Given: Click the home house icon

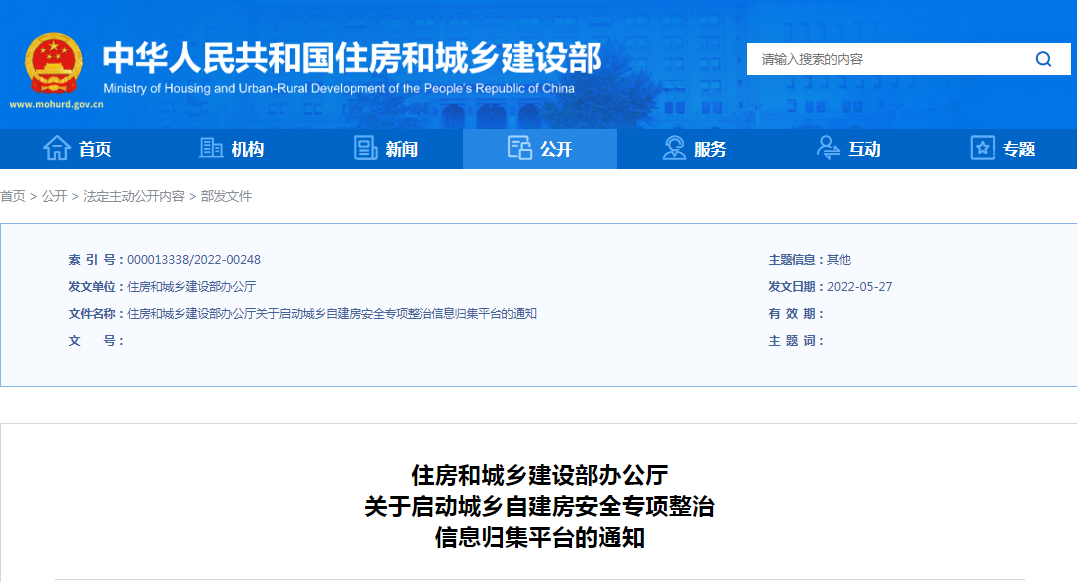Looking at the screenshot, I should tap(57, 148).
